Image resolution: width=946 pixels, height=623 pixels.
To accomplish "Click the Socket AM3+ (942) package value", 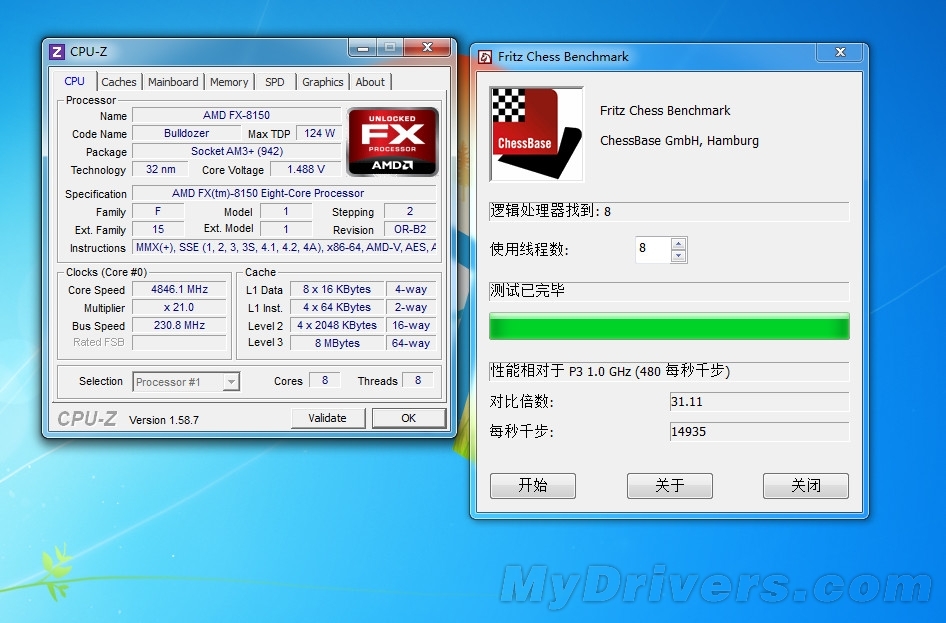I will [x=236, y=151].
